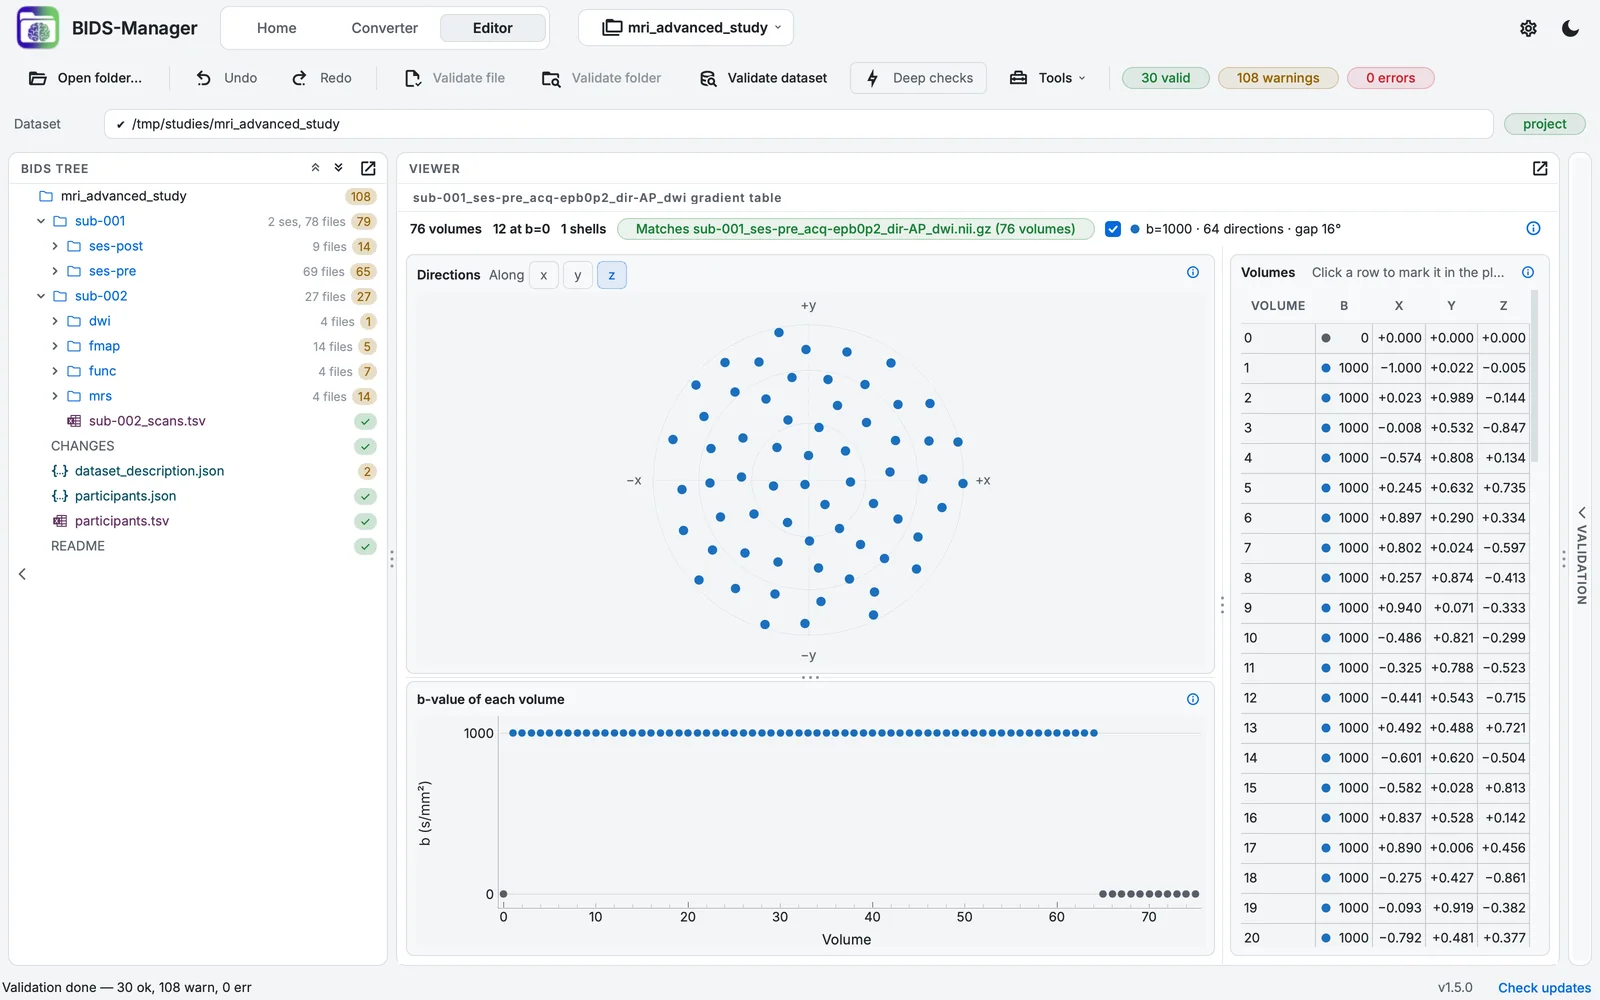Filter by 0 errors badge
The image size is (1600, 1000).
tap(1391, 78)
